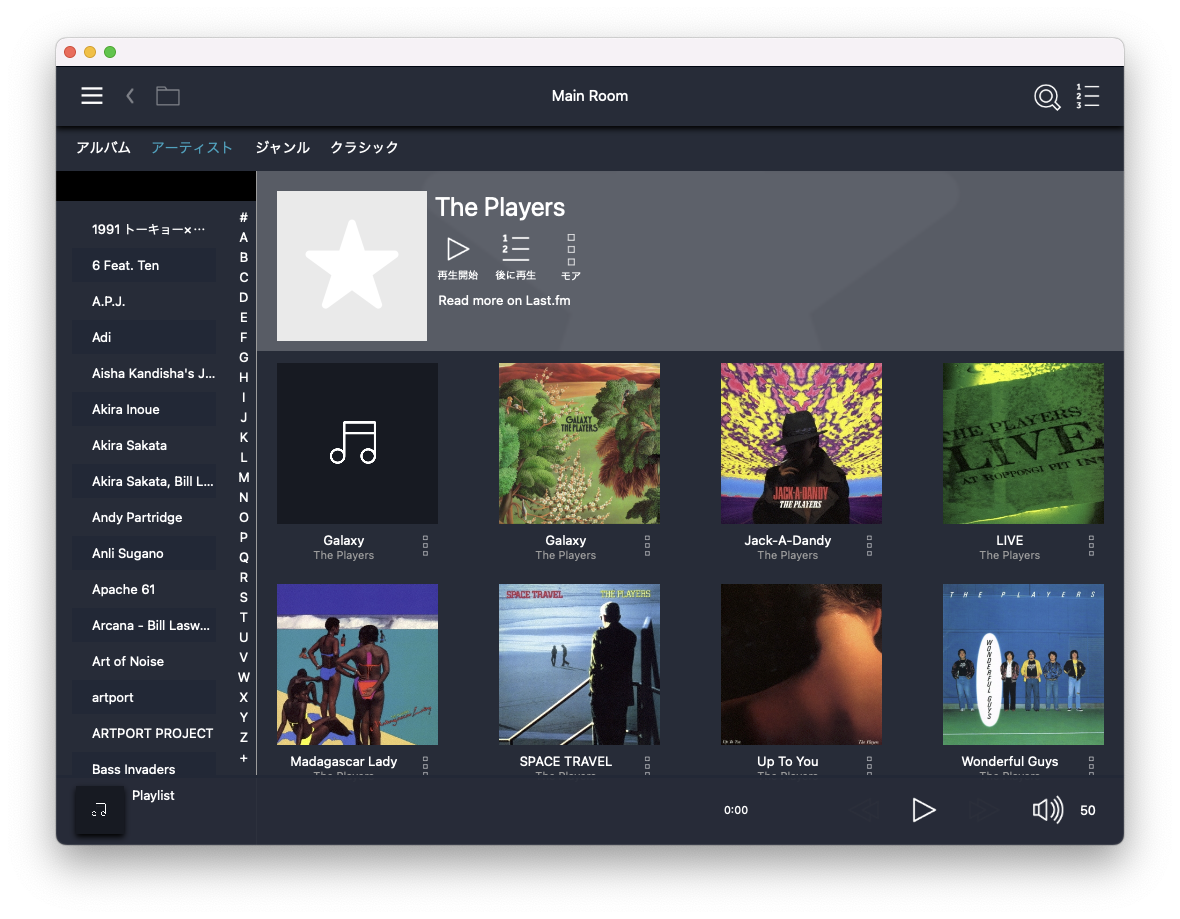Click the Playlist label in player bar
This screenshot has height=919, width=1180.
click(x=153, y=796)
